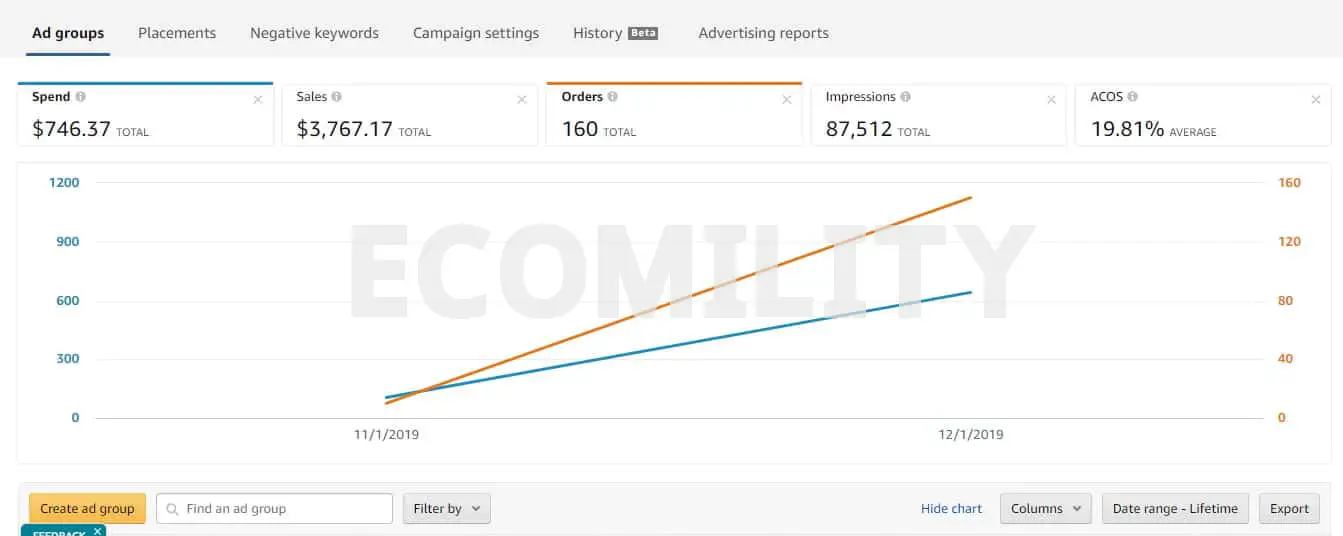The height and width of the screenshot is (536, 1343).
Task: Click the info icon next to ACOS
Action: click(1133, 97)
